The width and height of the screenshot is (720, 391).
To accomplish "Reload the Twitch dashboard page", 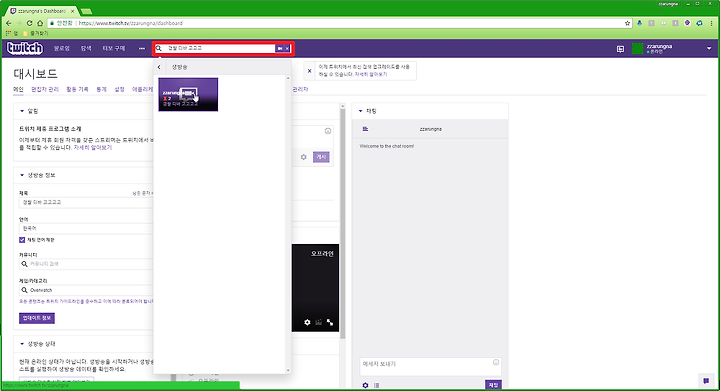I will pyautogui.click(x=29, y=23).
